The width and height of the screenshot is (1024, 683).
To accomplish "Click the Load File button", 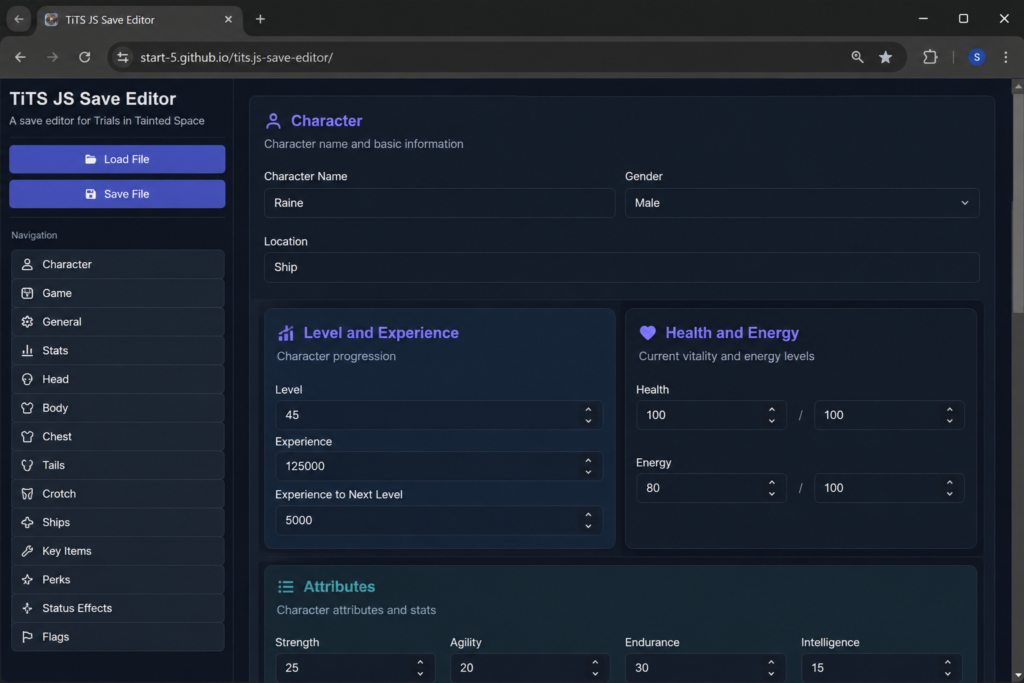I will pos(117,159).
